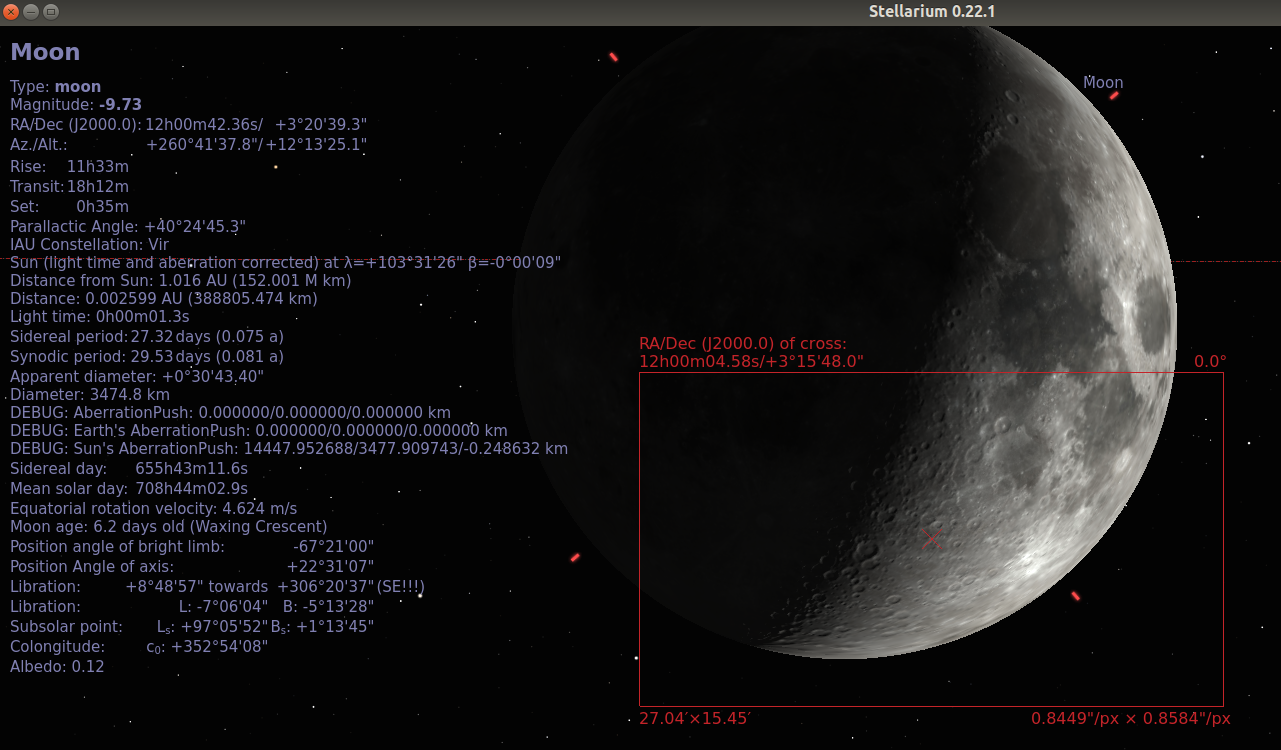Click the upper-left red selection marker
The image size is (1281, 750).
coord(613,57)
